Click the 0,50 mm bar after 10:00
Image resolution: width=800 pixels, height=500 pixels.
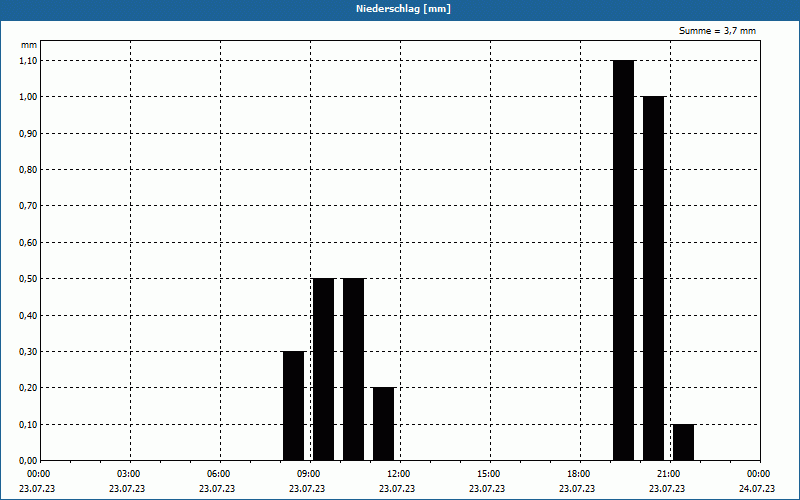(x=354, y=369)
